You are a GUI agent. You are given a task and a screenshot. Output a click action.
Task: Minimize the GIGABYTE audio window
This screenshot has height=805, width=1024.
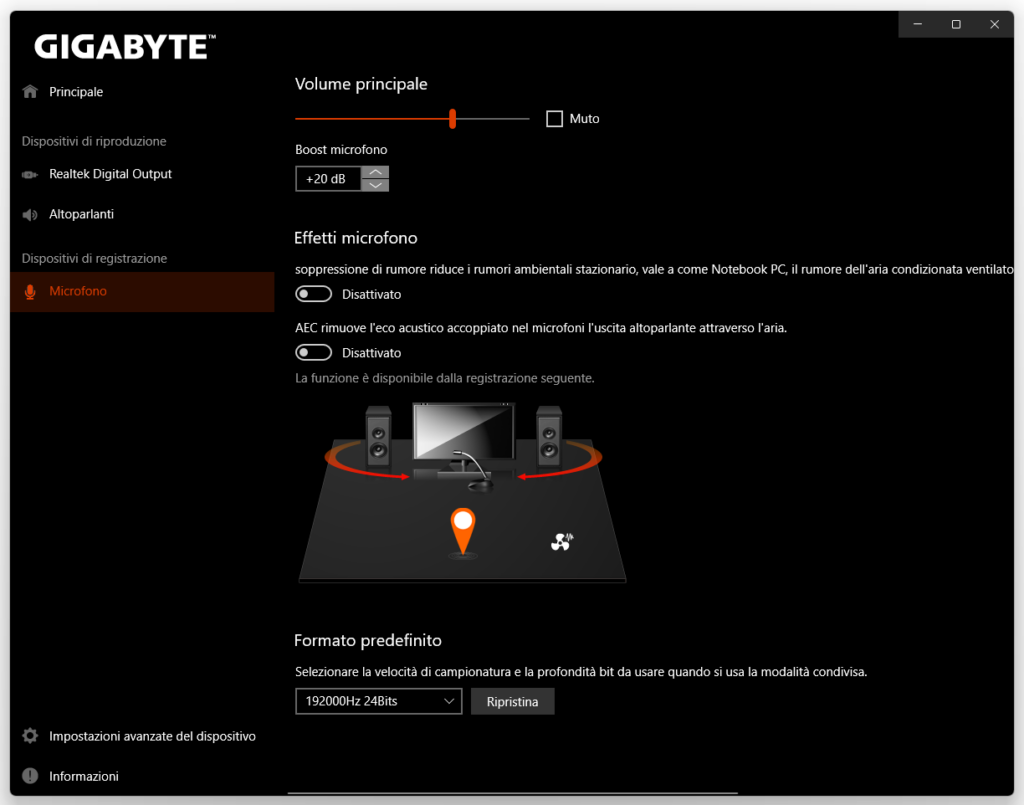pyautogui.click(x=918, y=24)
